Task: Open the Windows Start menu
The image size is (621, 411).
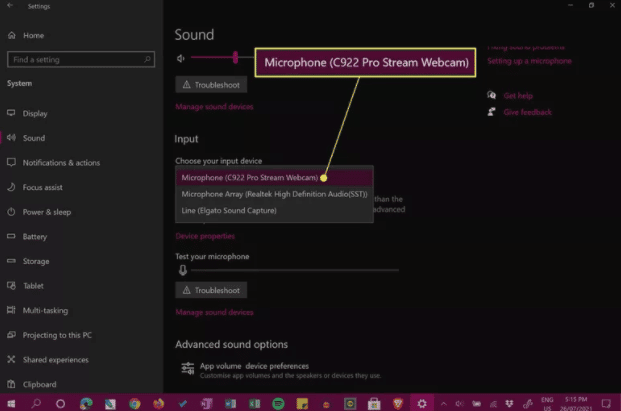Action: point(11,403)
